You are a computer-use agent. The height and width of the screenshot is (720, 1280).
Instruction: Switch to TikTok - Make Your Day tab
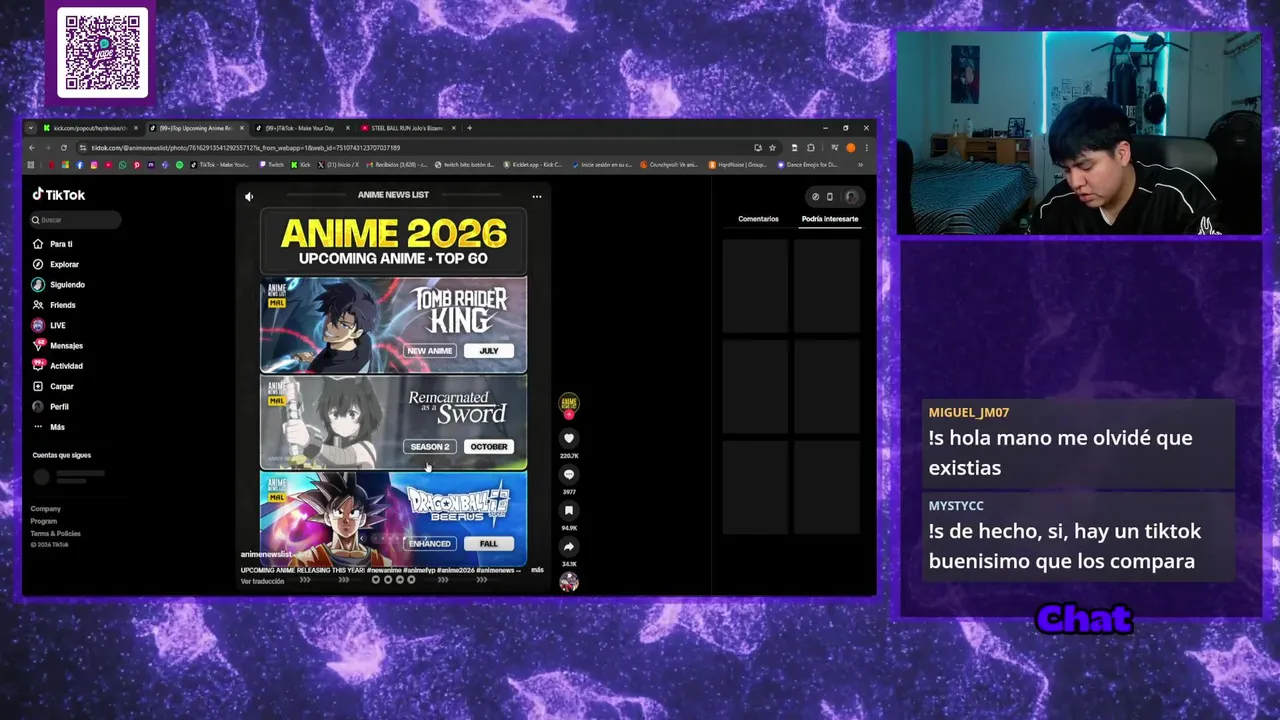point(300,128)
